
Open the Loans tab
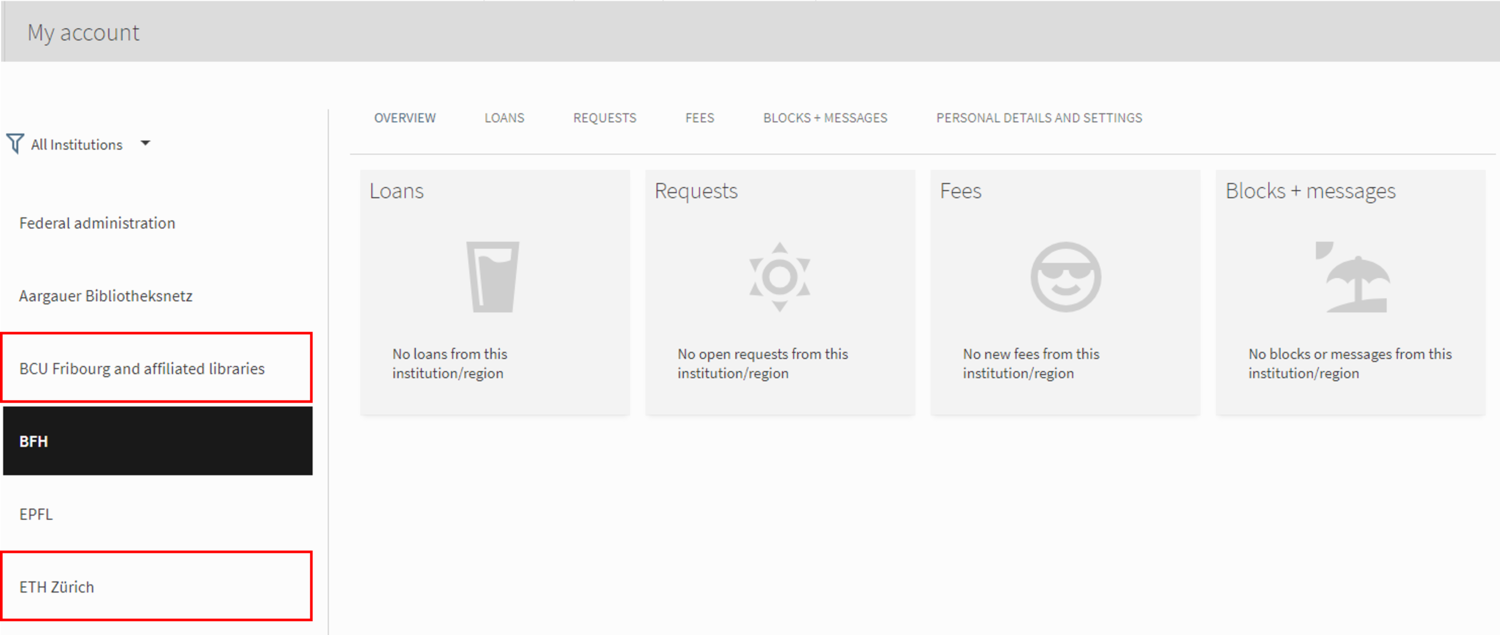pos(504,118)
